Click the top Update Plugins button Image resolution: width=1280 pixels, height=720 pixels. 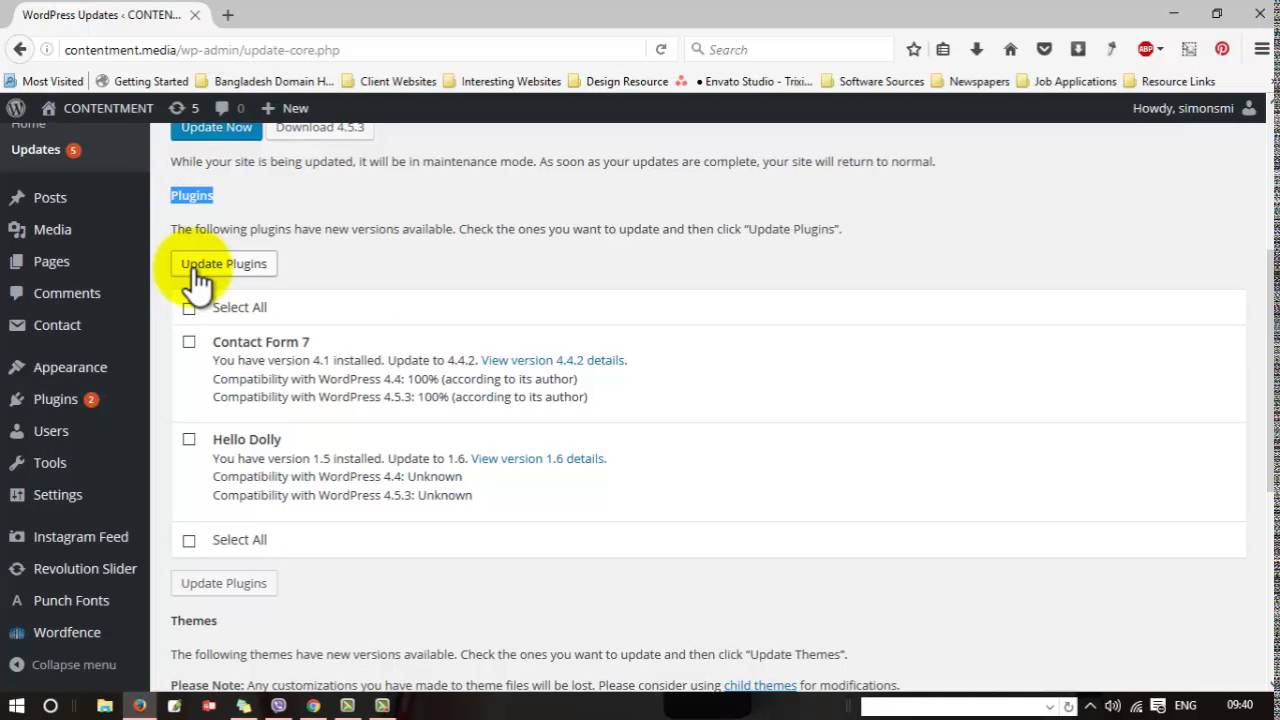click(224, 264)
